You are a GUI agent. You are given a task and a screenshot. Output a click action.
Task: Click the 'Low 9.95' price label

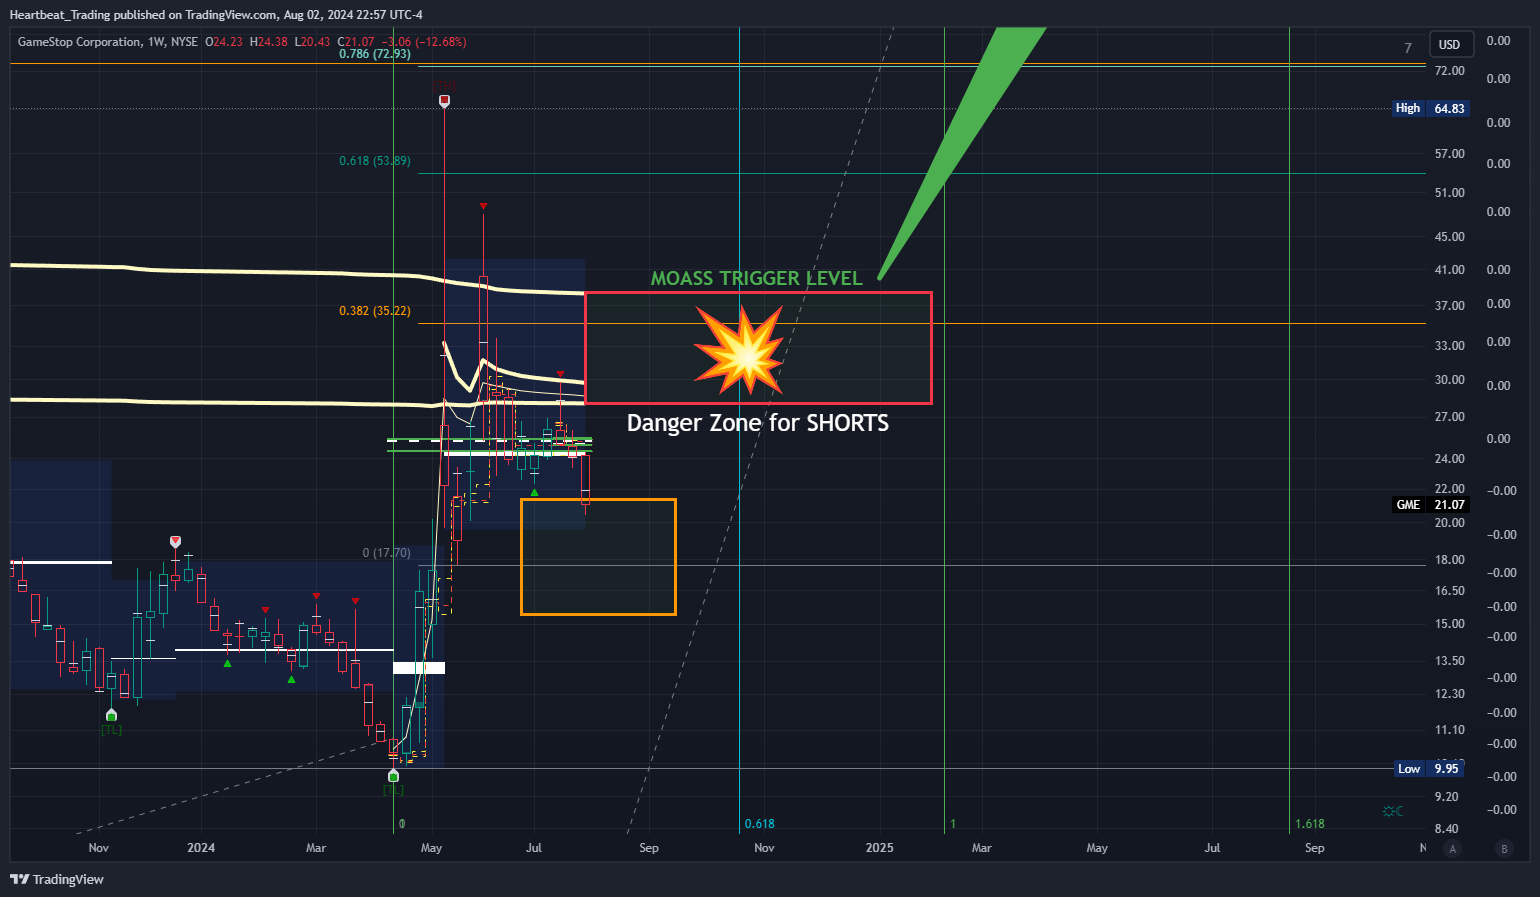1430,769
